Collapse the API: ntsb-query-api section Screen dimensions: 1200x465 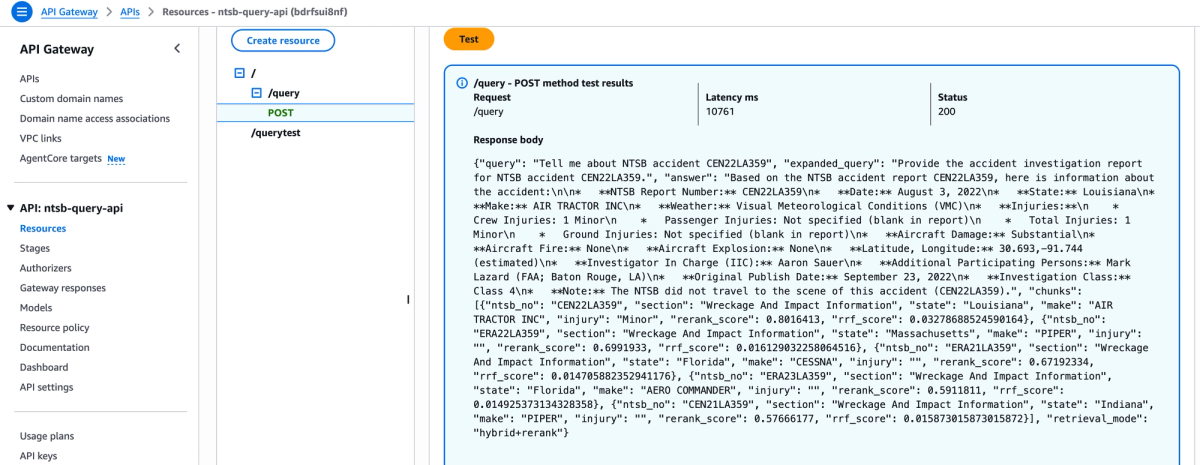pos(11,208)
